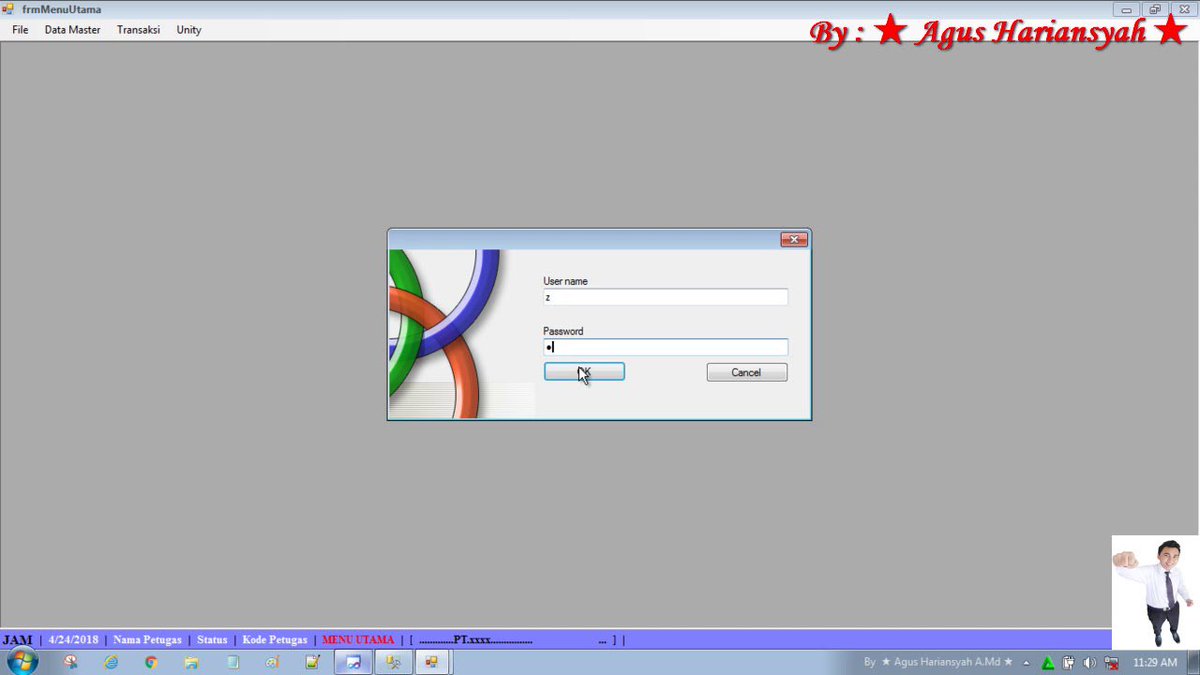Open Windows Explorer from the taskbar
This screenshot has width=1200, height=675.
click(192, 661)
